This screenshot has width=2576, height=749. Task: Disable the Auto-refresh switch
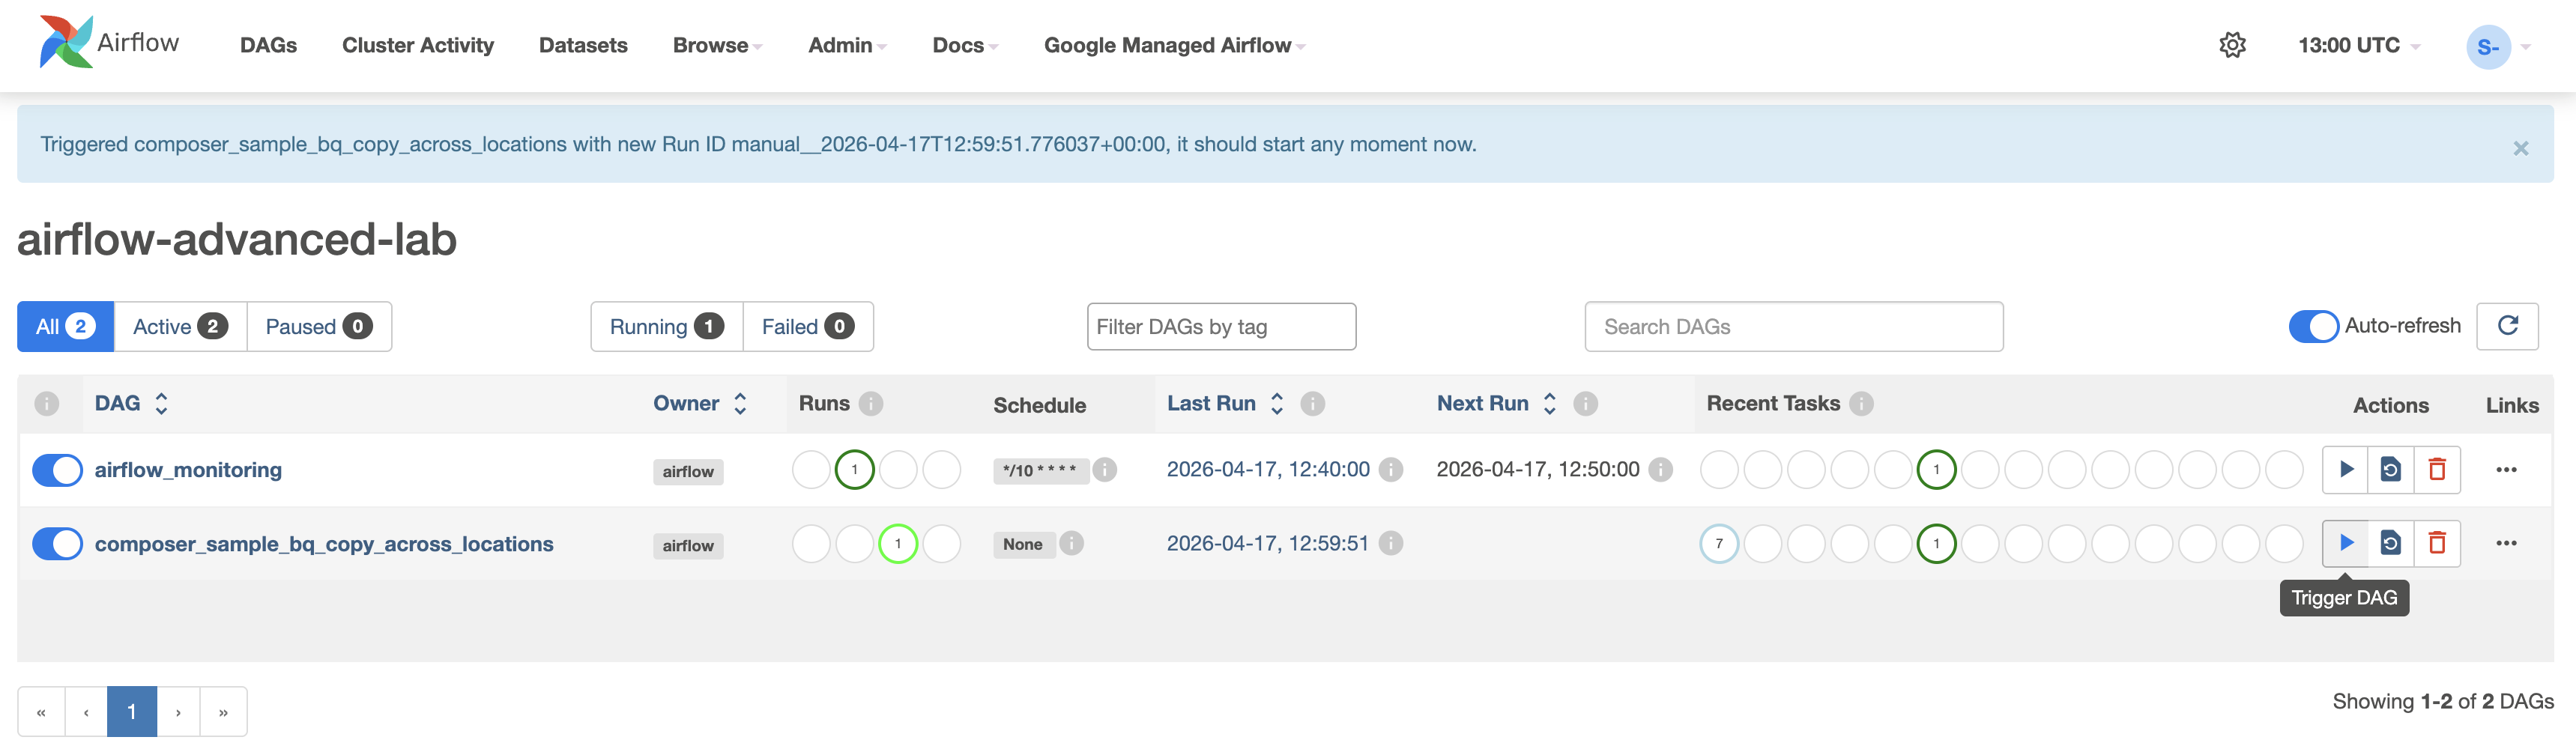pos(2313,326)
